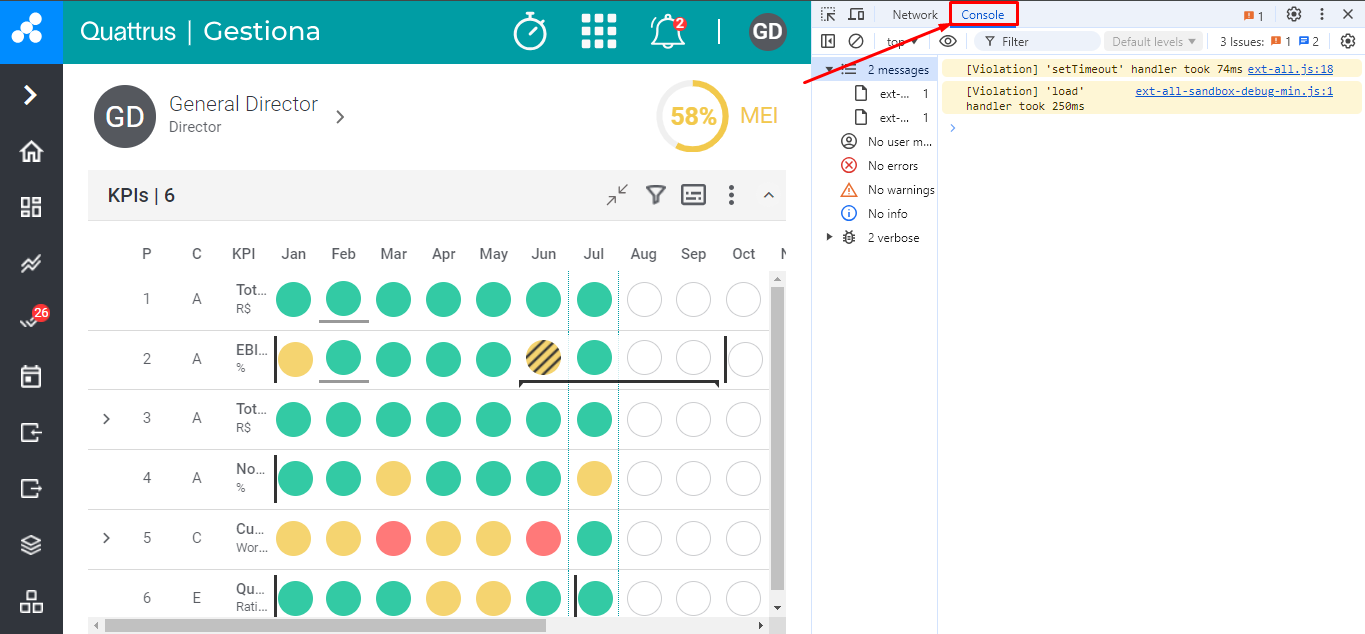Click the console prompt chevron

pyautogui.click(x=953, y=128)
